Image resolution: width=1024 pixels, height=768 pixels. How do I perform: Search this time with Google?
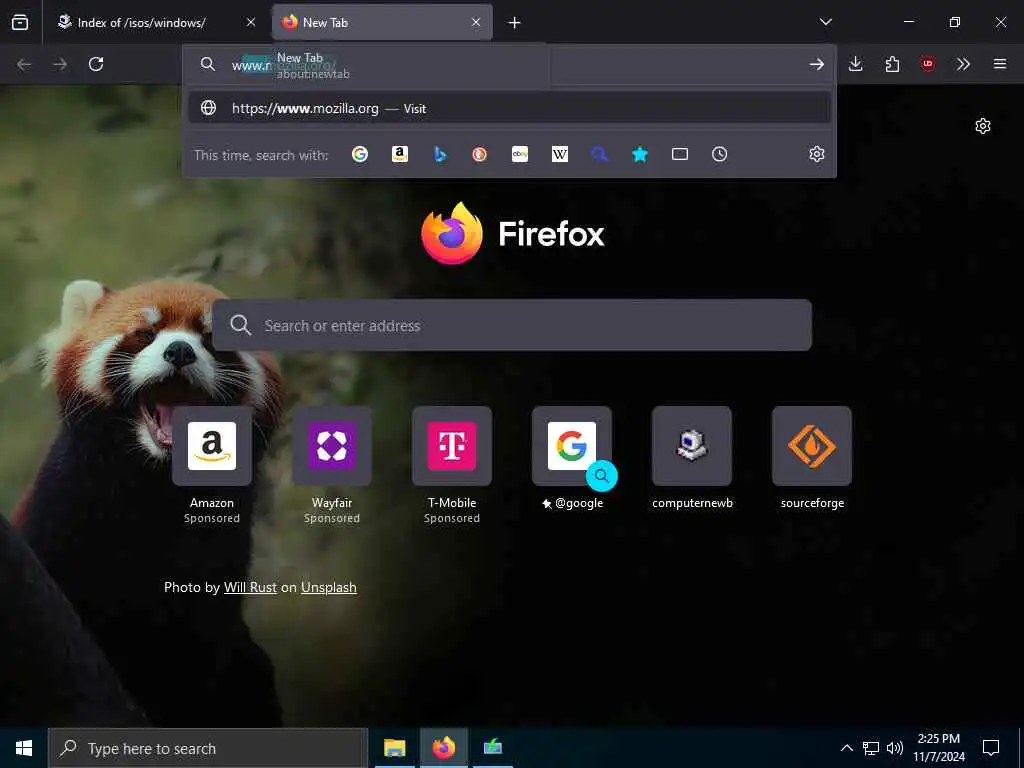360,154
